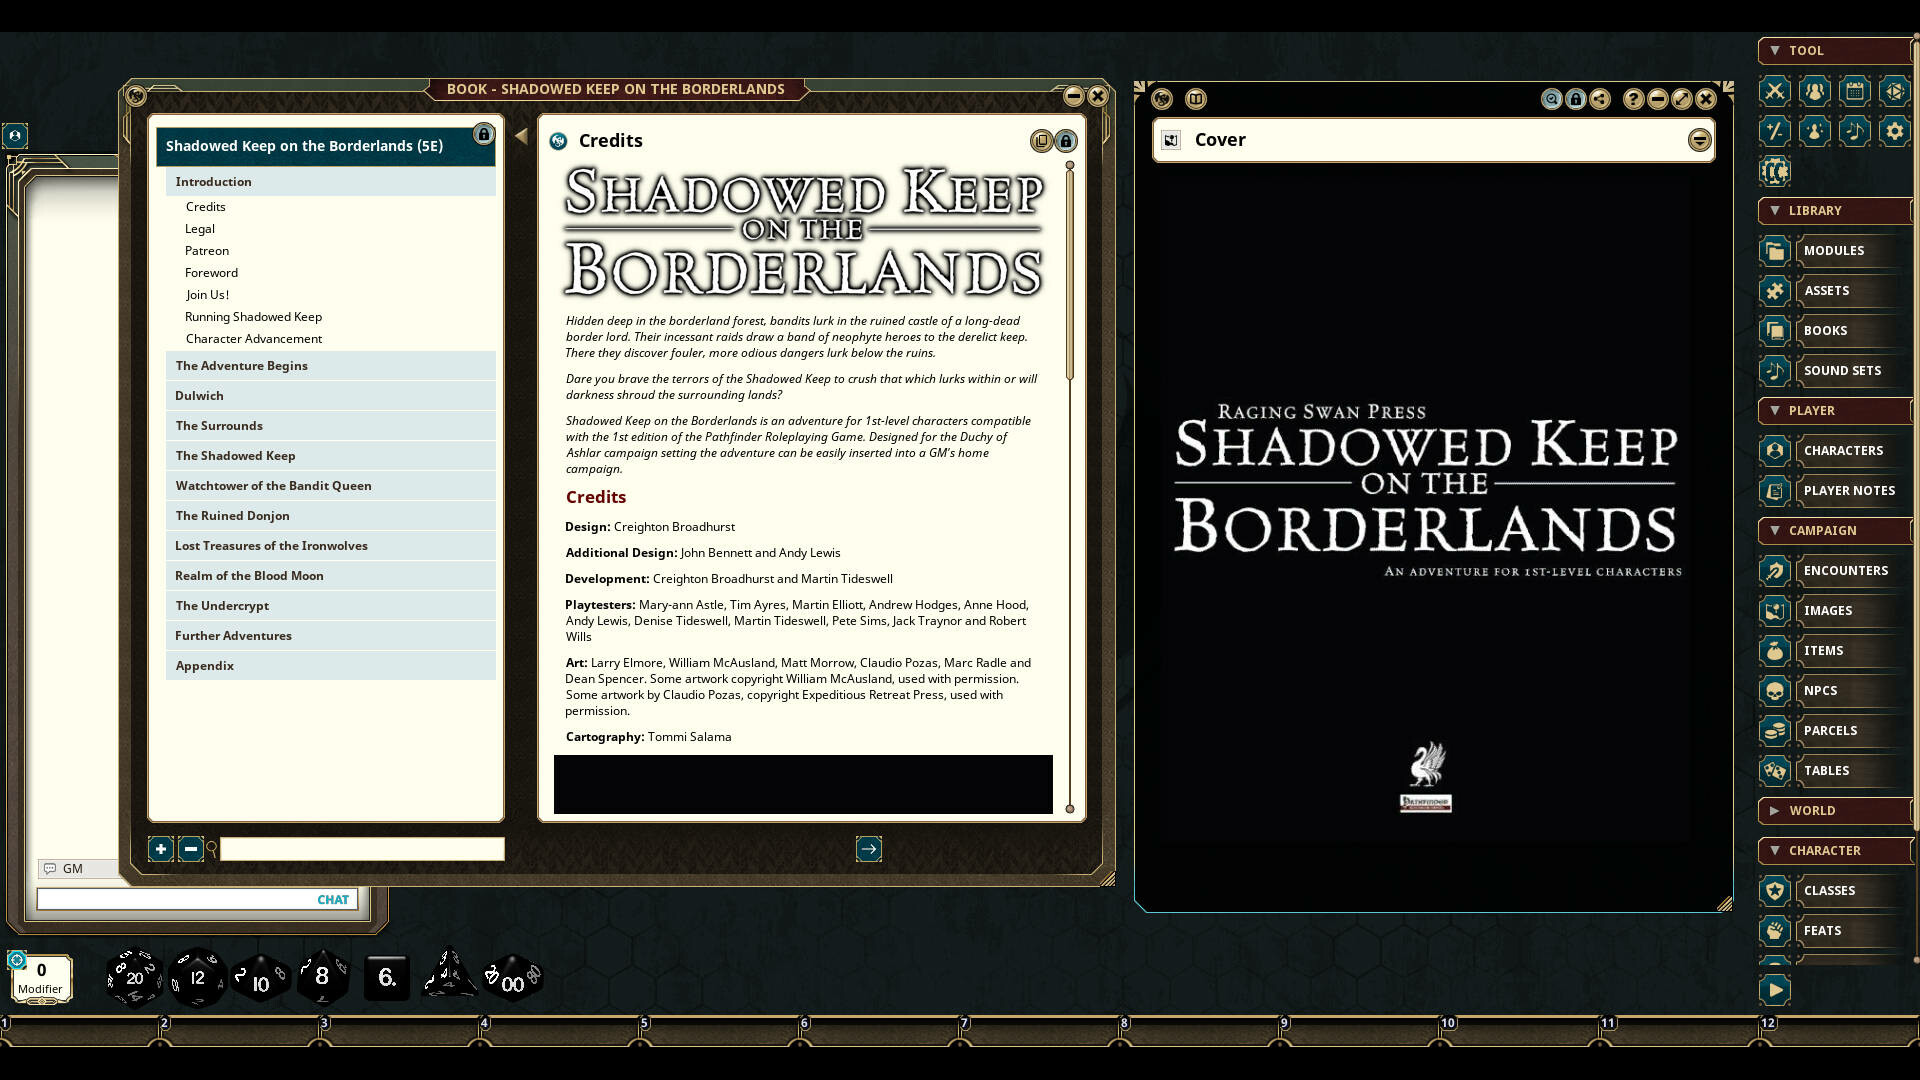Screen dimensions: 1920x1080
Task: Open the Modifiers tool
Action: (1775, 131)
